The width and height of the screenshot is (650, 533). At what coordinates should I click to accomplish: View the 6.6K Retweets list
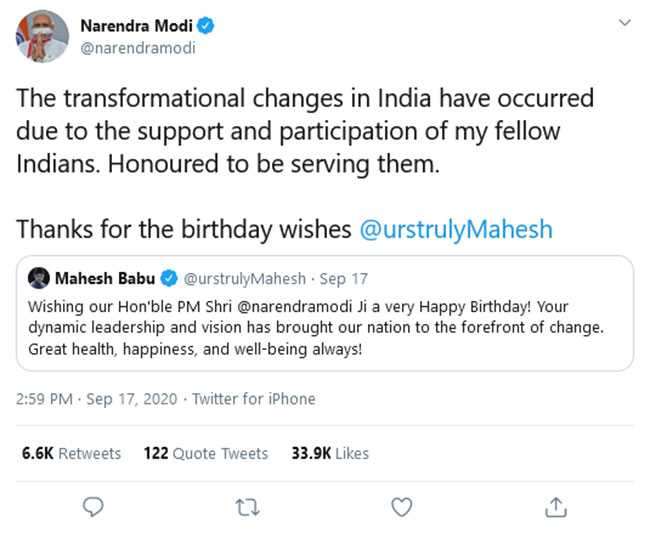[x=71, y=453]
